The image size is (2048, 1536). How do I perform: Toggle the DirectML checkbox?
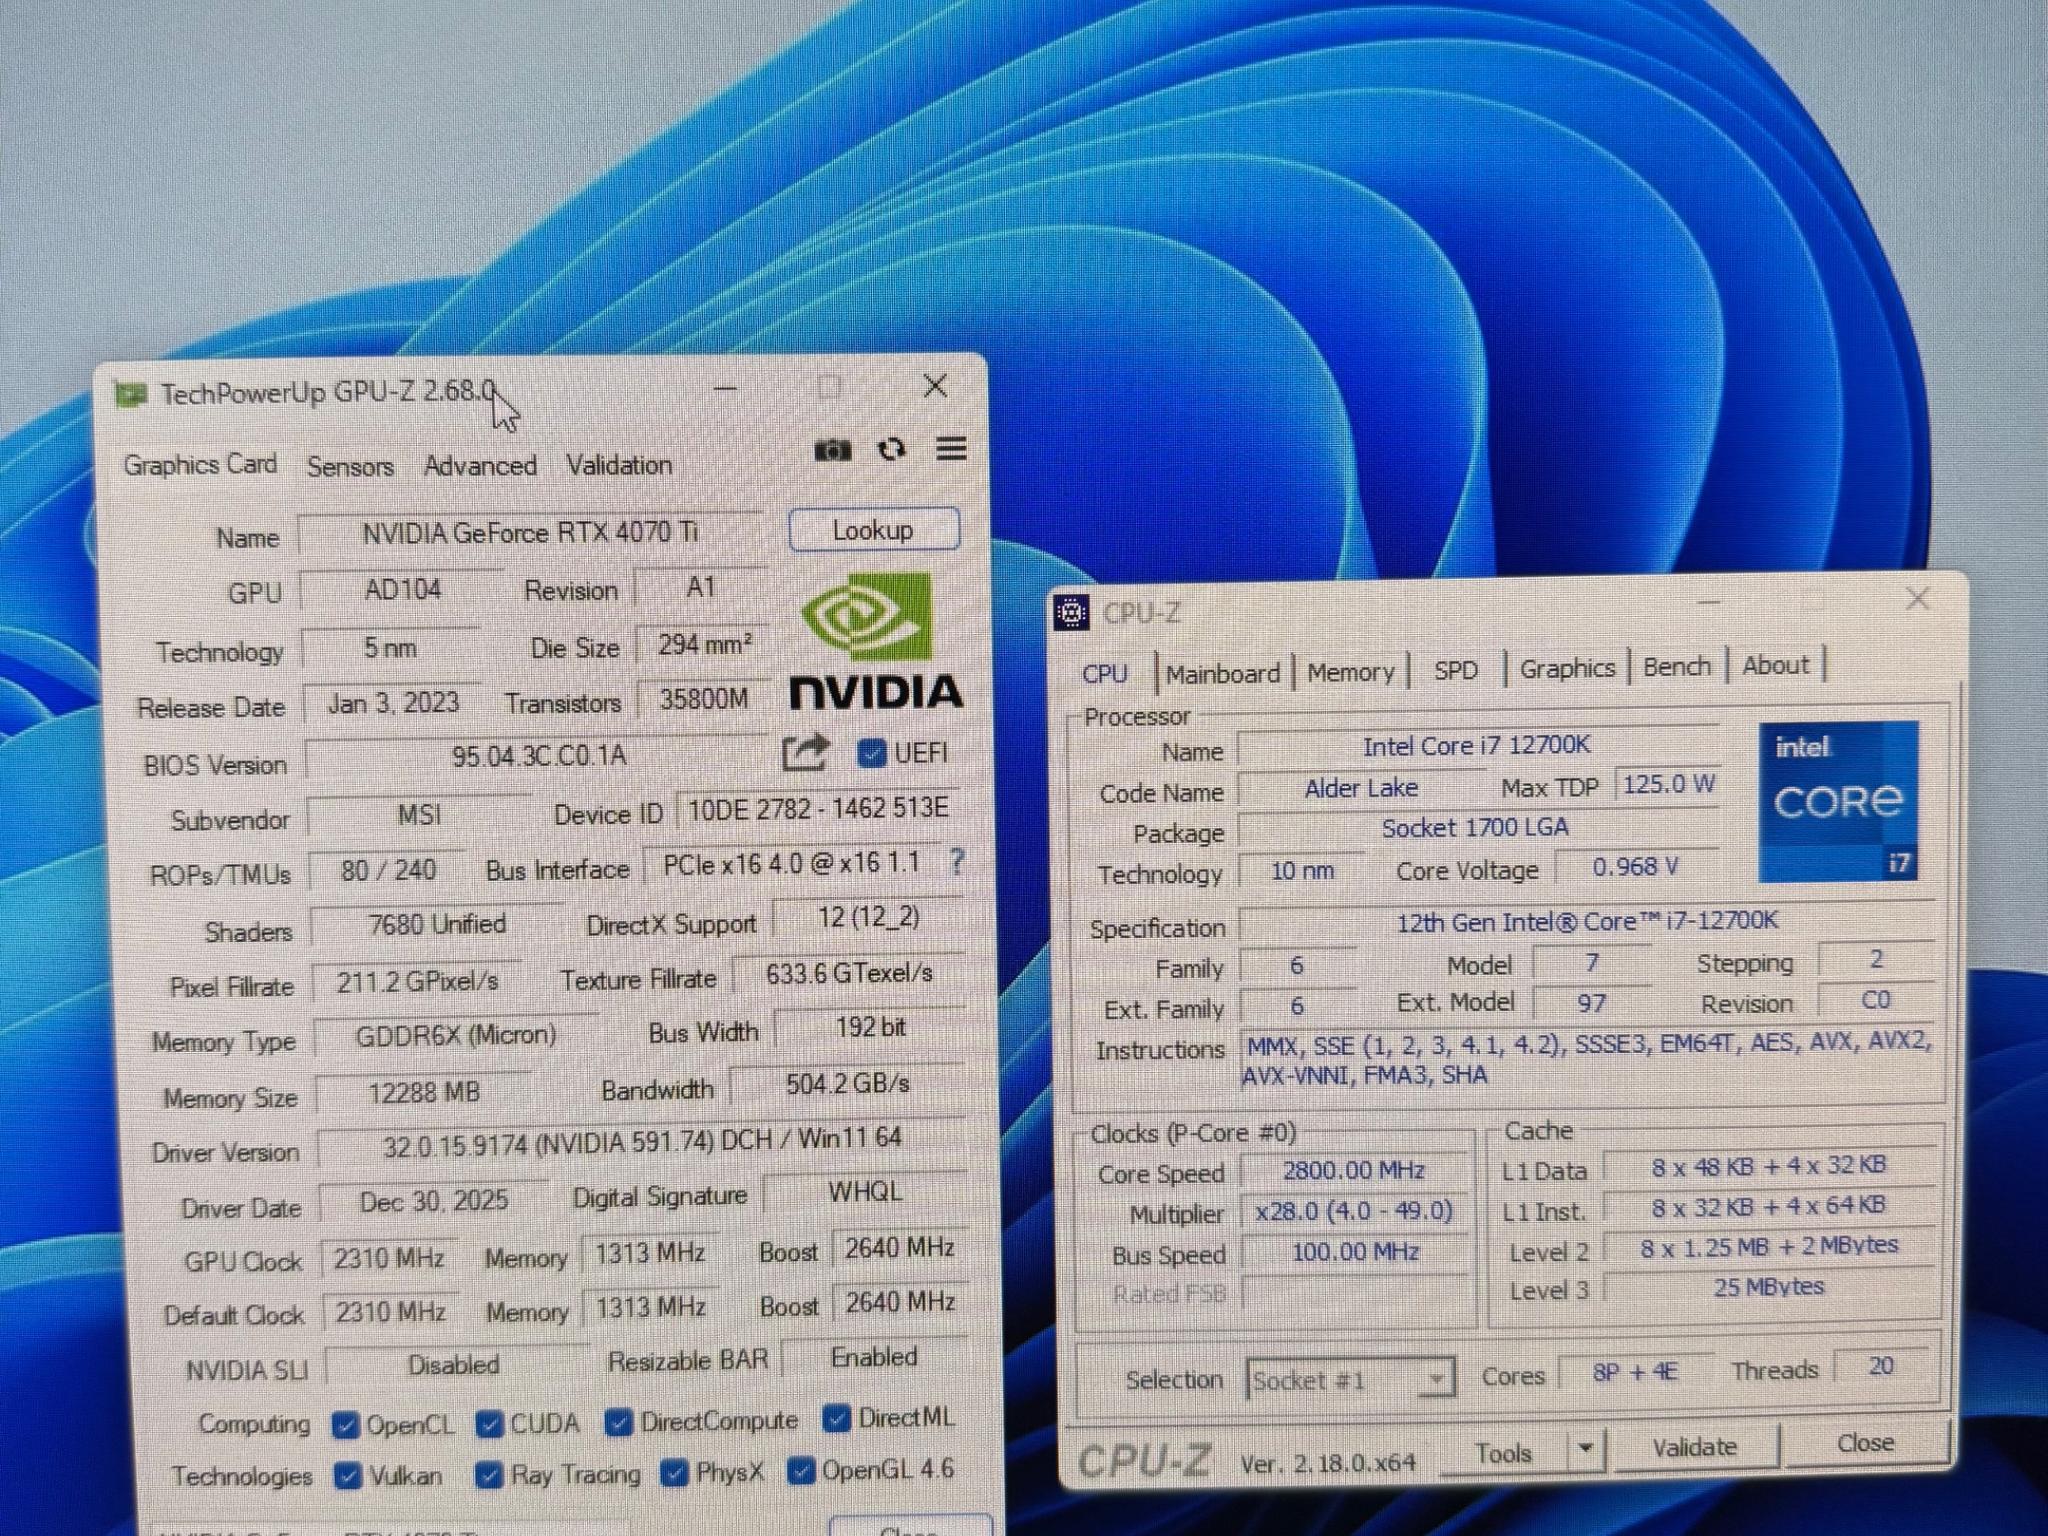(x=836, y=1417)
